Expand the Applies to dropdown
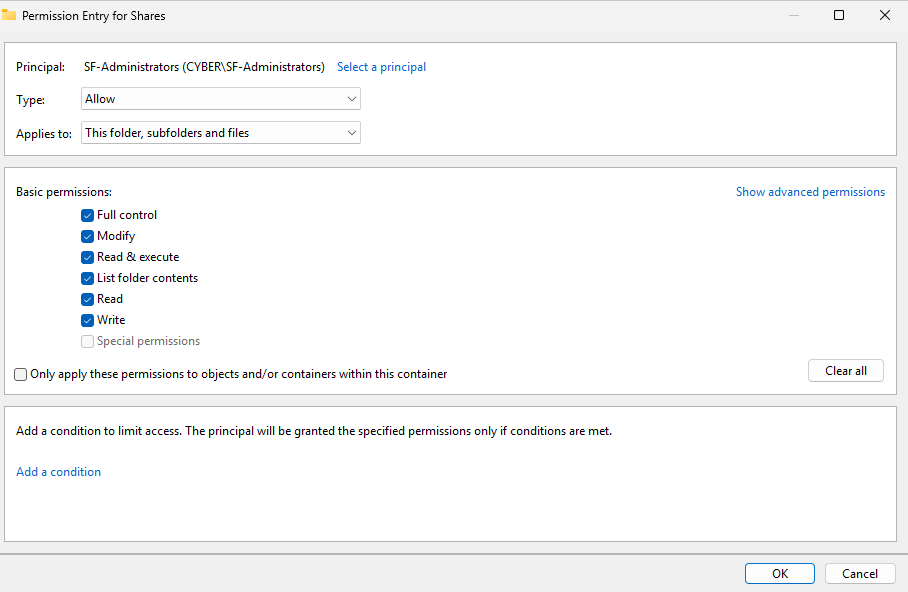 (220, 133)
